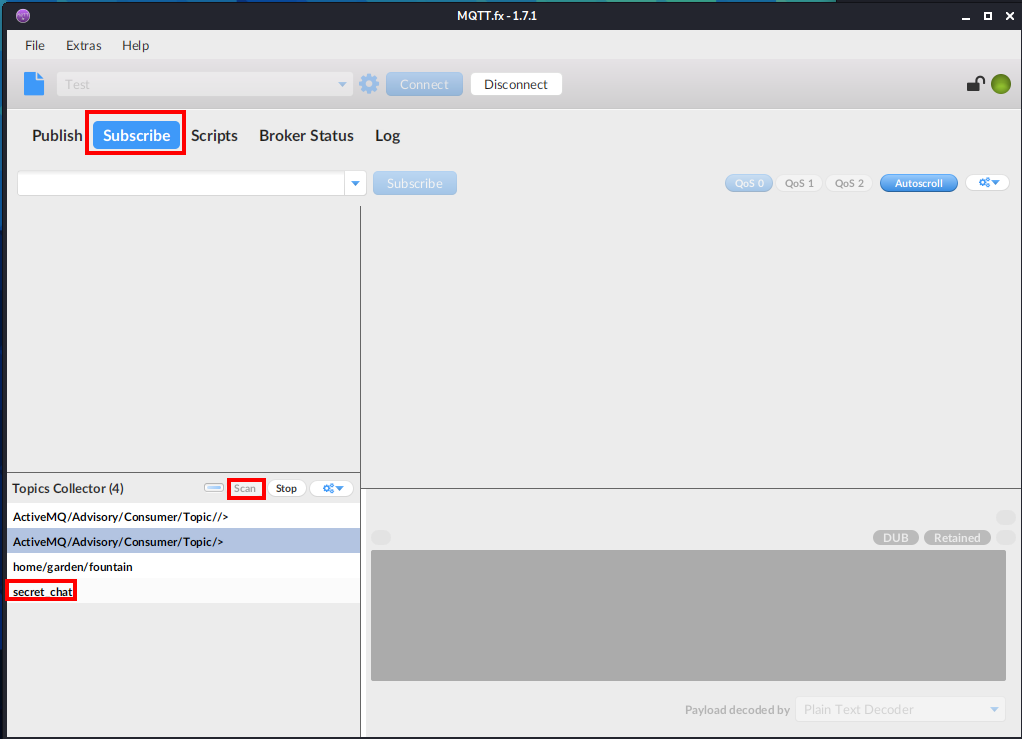Open the connection settings gear icon
The image size is (1022, 739).
coord(368,83)
